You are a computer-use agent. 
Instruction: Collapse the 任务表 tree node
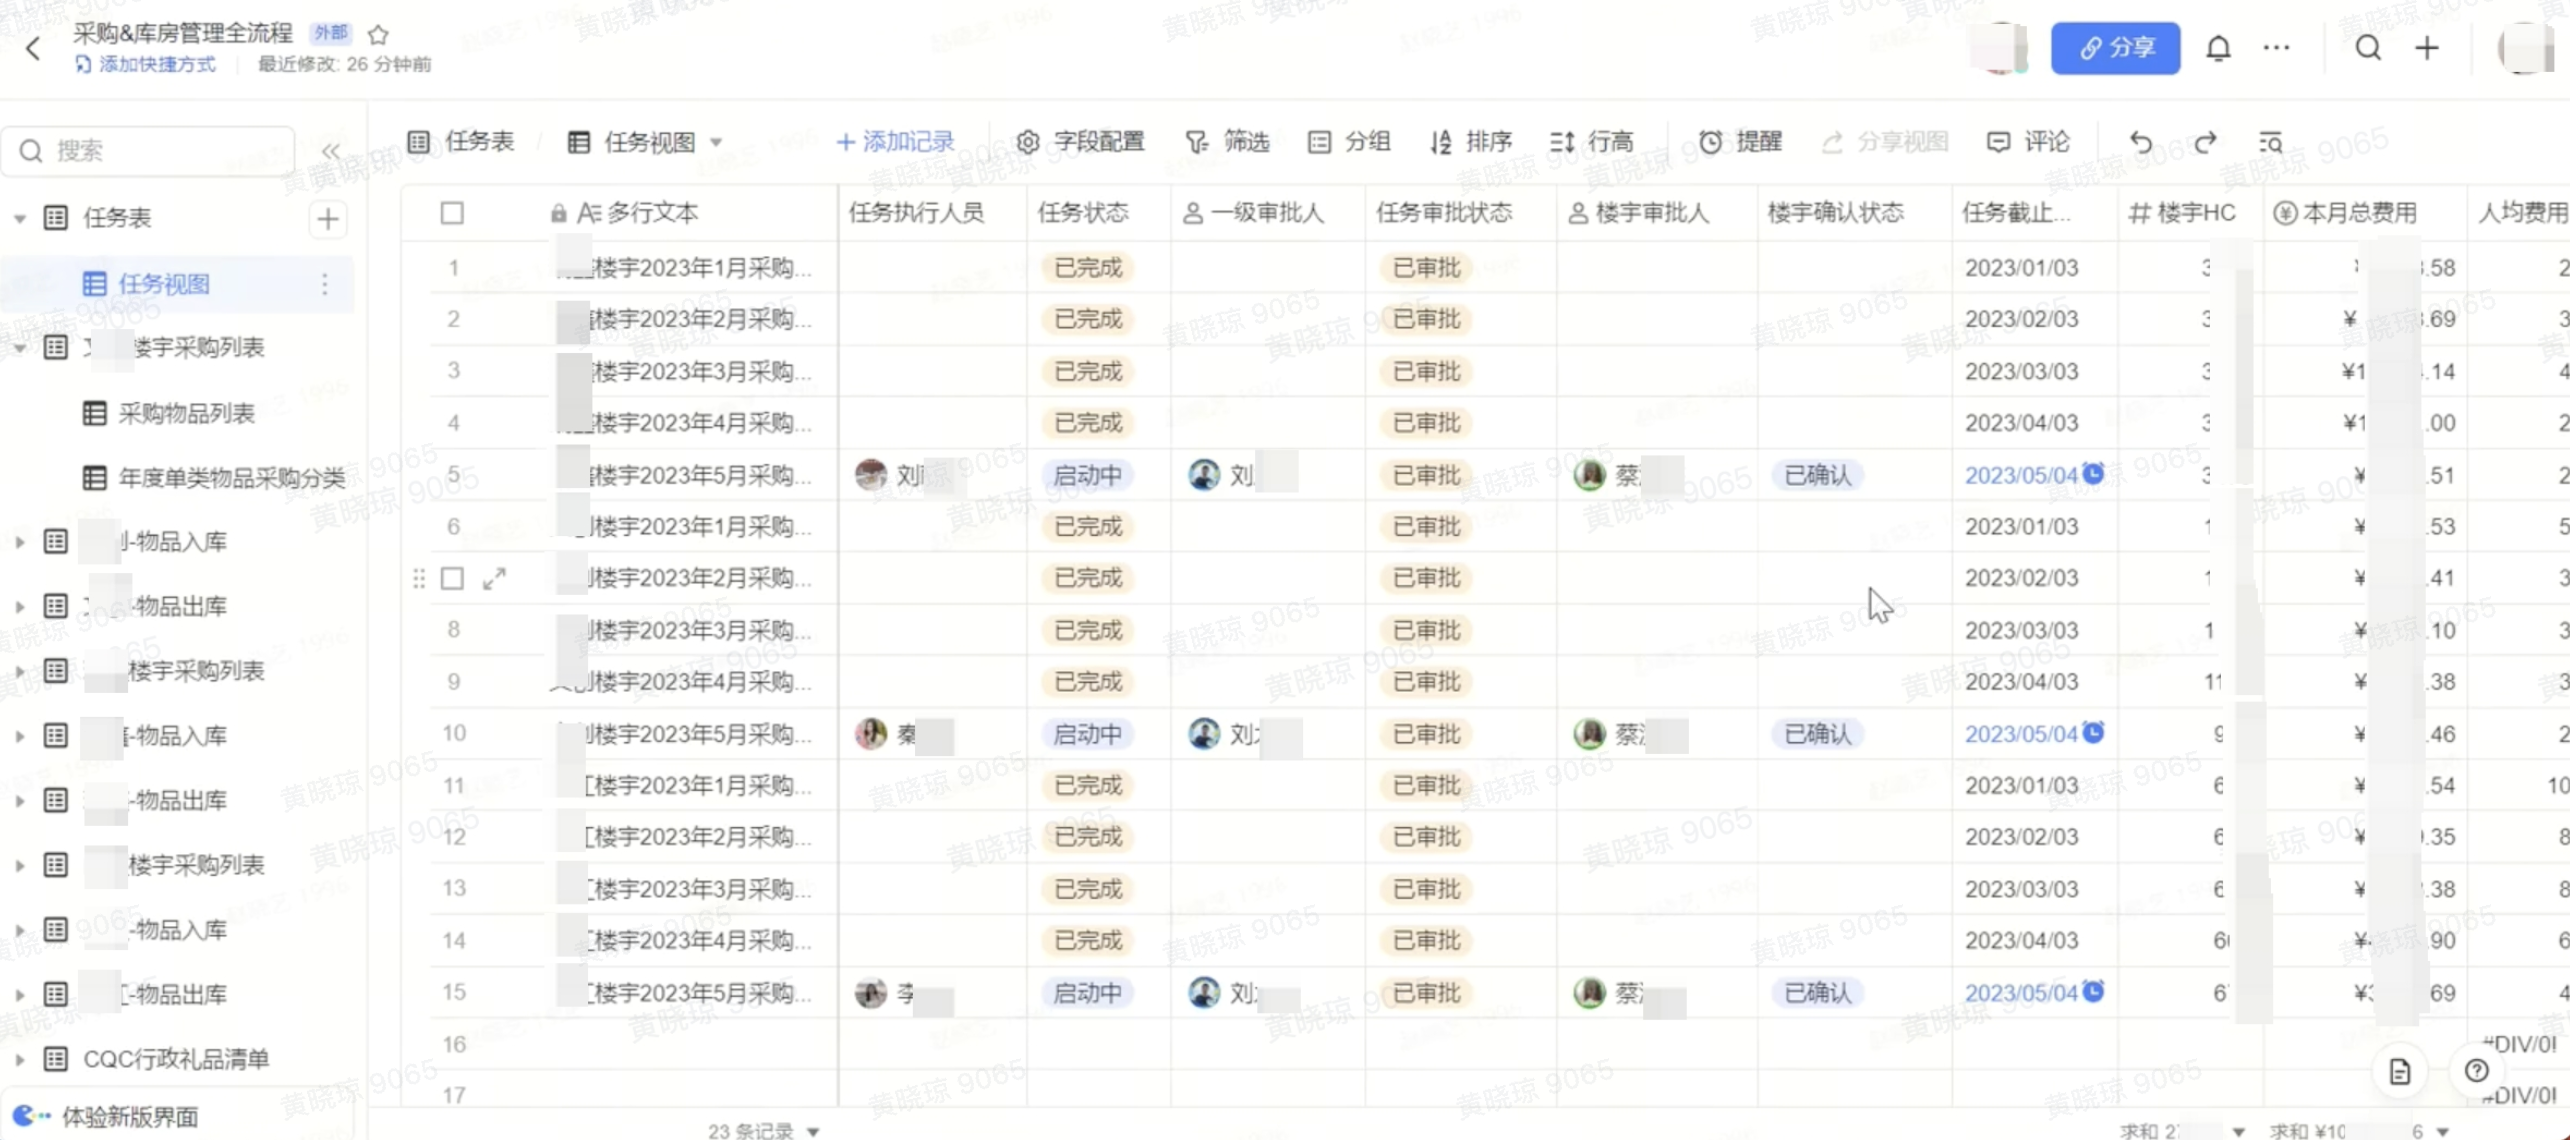pyautogui.click(x=19, y=218)
